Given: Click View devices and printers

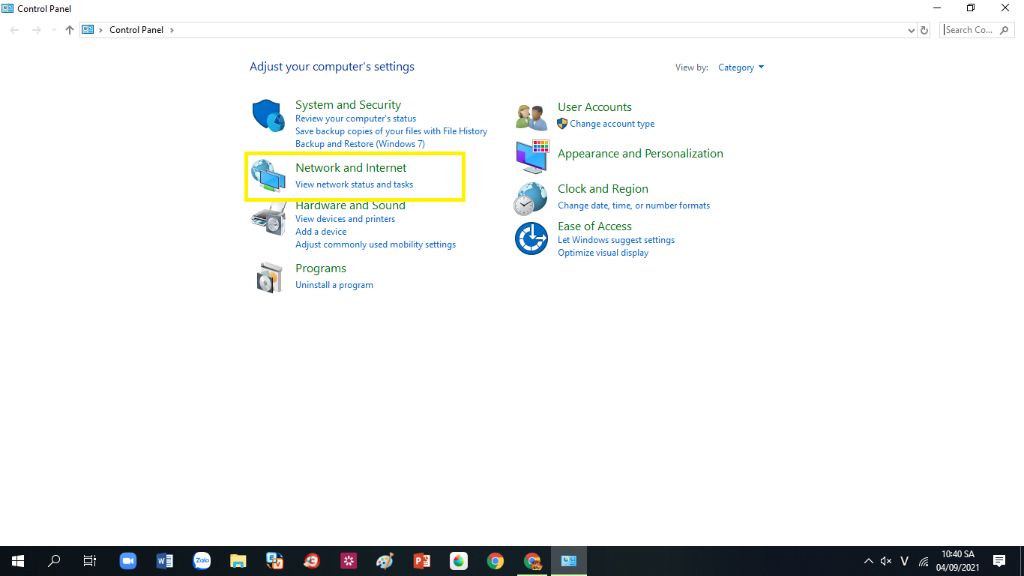Looking at the screenshot, I should pos(345,219).
